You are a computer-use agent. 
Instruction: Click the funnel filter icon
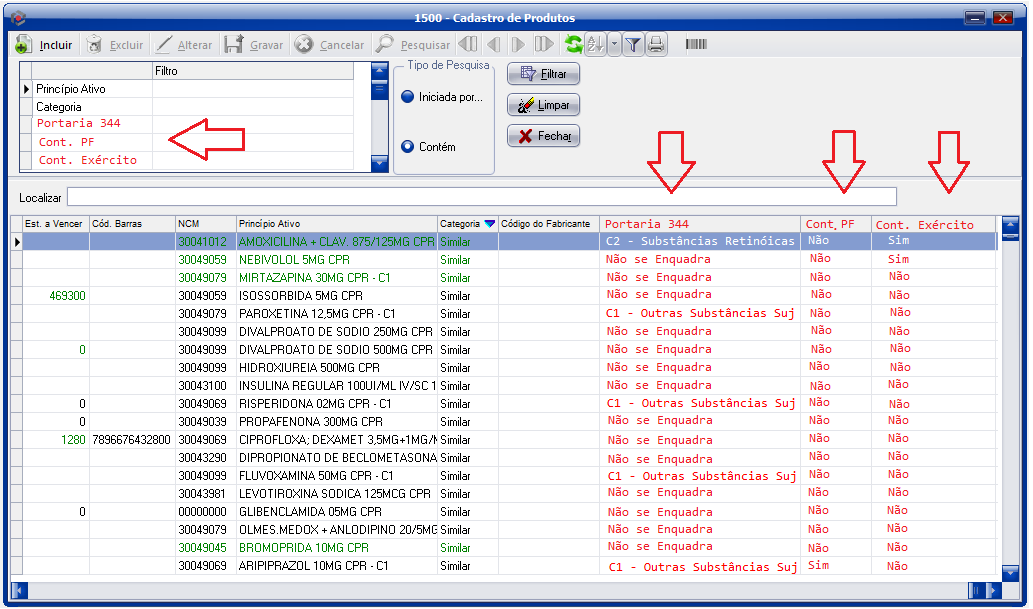point(633,45)
